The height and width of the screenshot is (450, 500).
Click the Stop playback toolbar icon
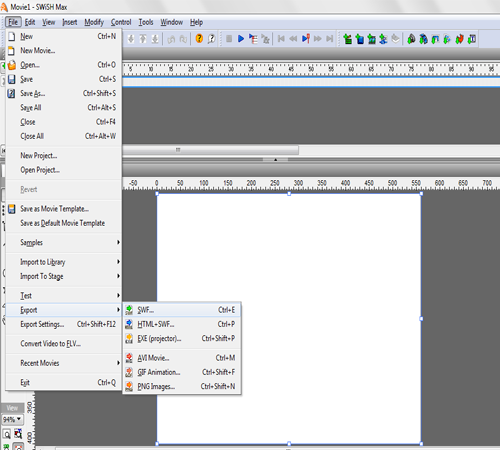tap(229, 39)
